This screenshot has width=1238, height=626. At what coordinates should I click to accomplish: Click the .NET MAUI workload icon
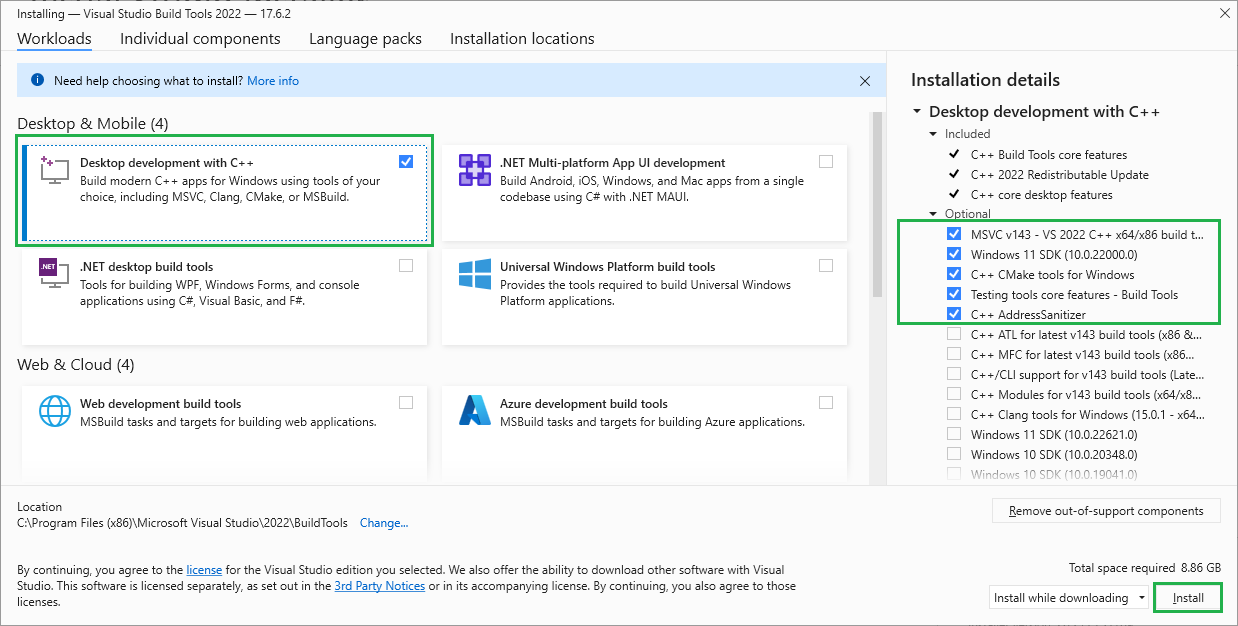click(x=474, y=170)
